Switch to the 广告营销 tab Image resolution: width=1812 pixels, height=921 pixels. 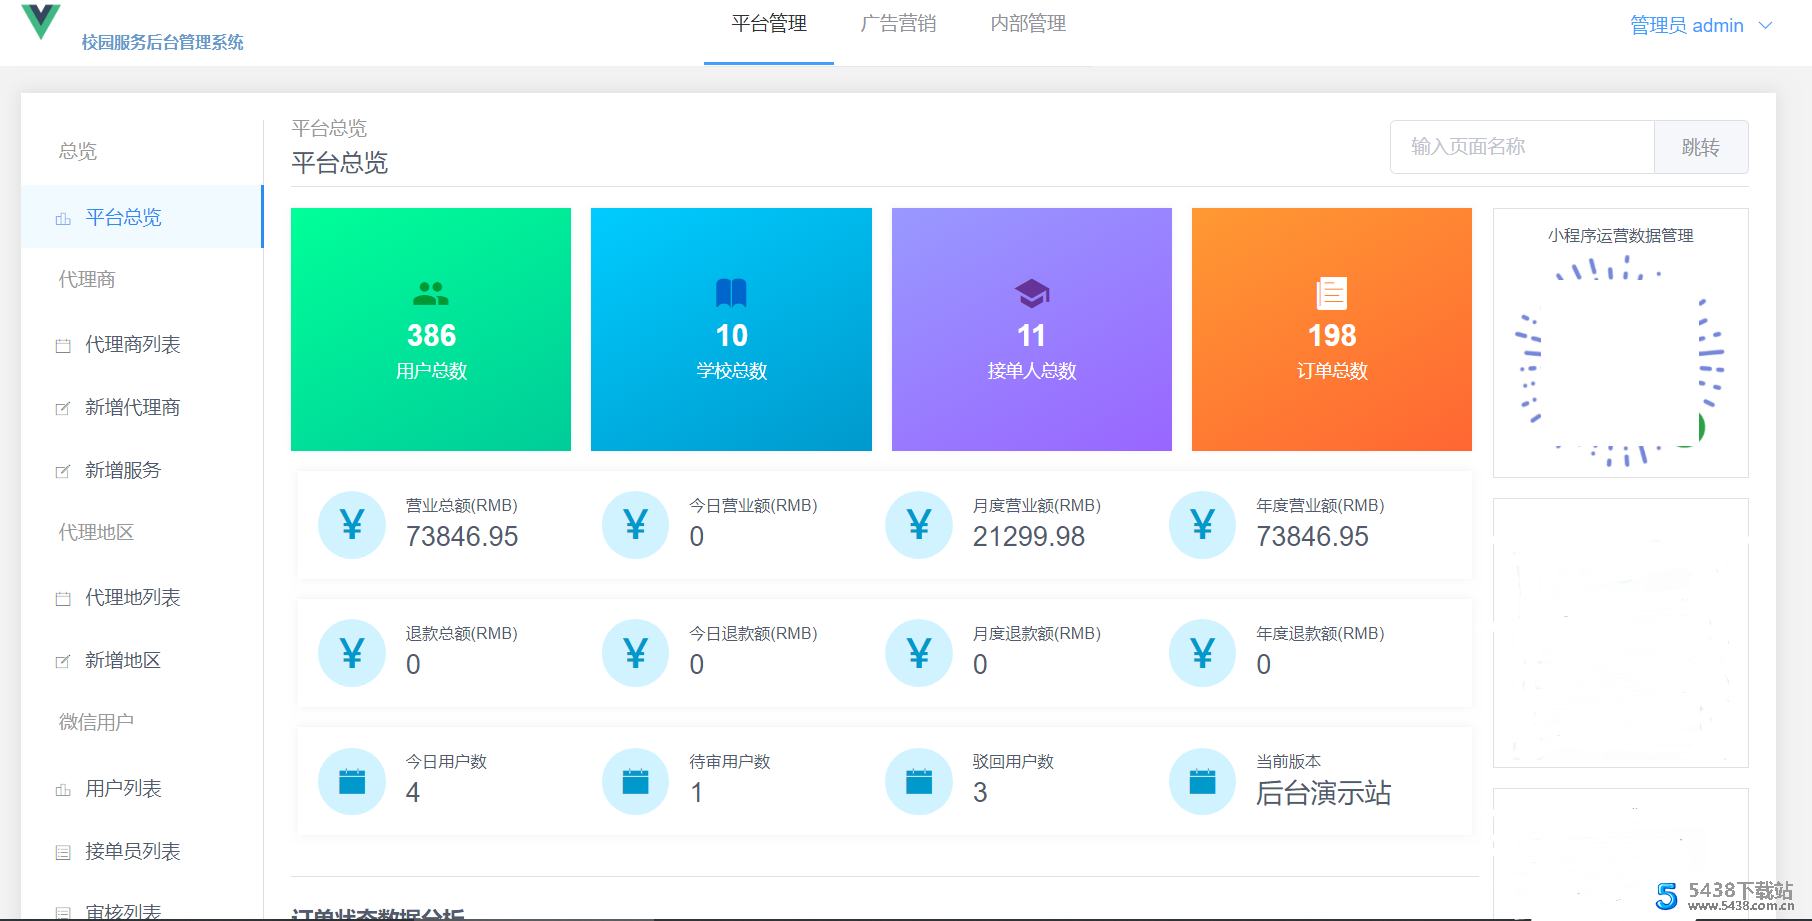click(x=898, y=24)
